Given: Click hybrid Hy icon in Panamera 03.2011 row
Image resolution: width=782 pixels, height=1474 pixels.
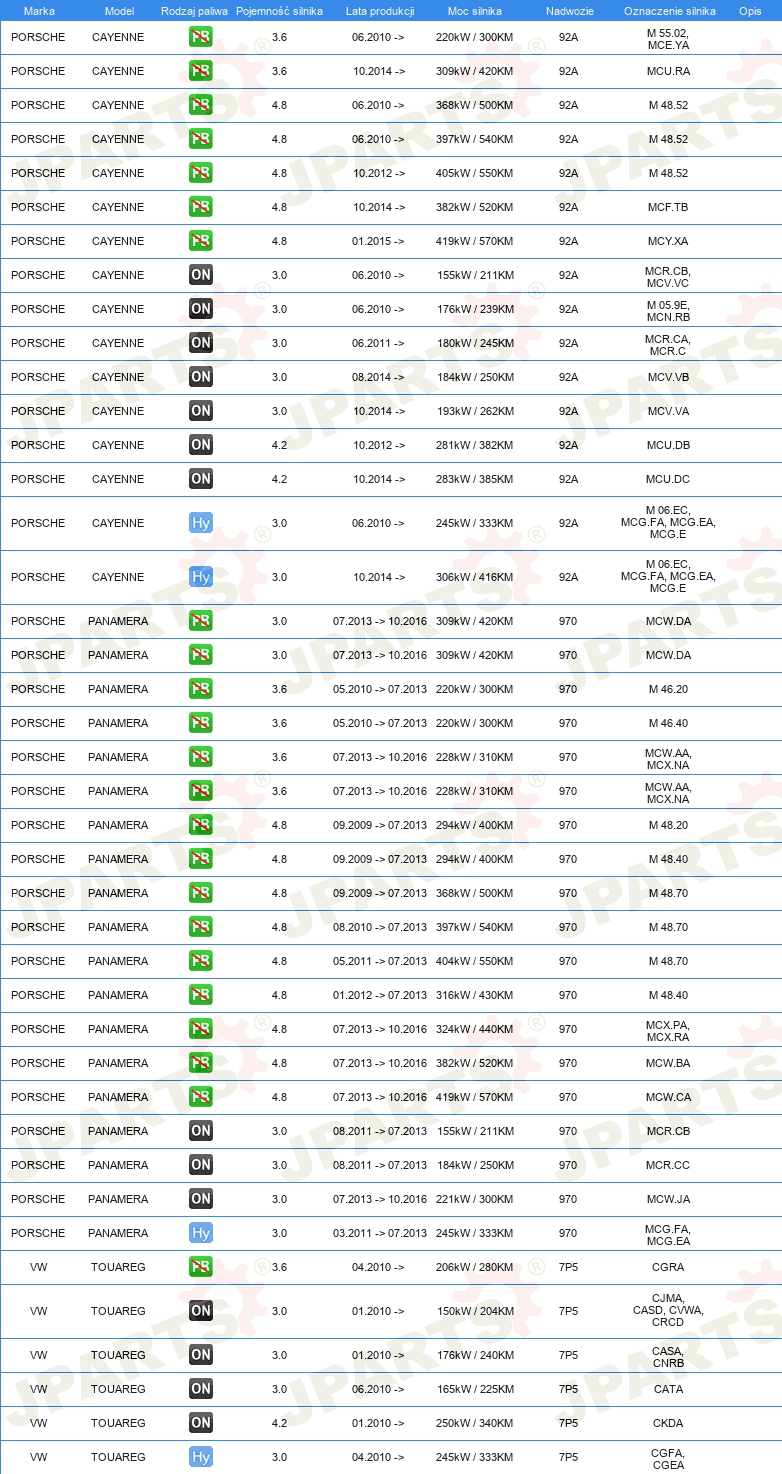Looking at the screenshot, I should tap(201, 1233).
